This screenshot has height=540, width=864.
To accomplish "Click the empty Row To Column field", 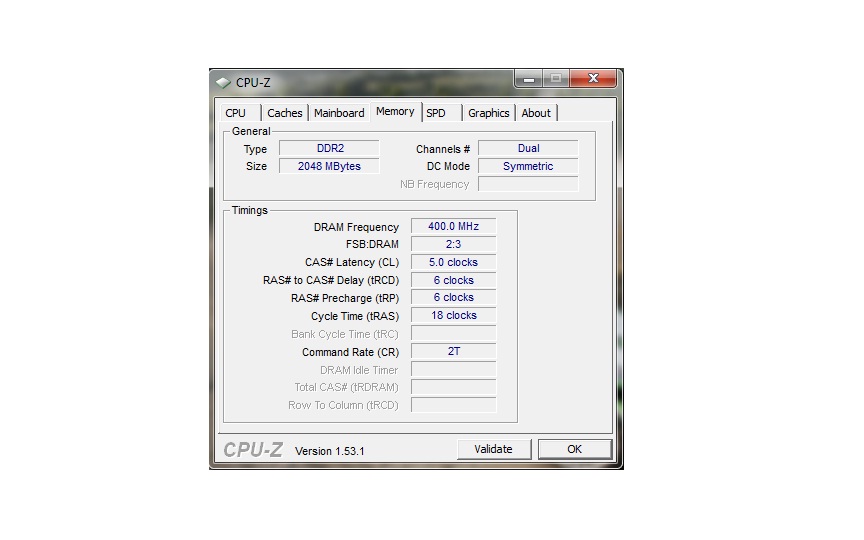I will (x=453, y=405).
